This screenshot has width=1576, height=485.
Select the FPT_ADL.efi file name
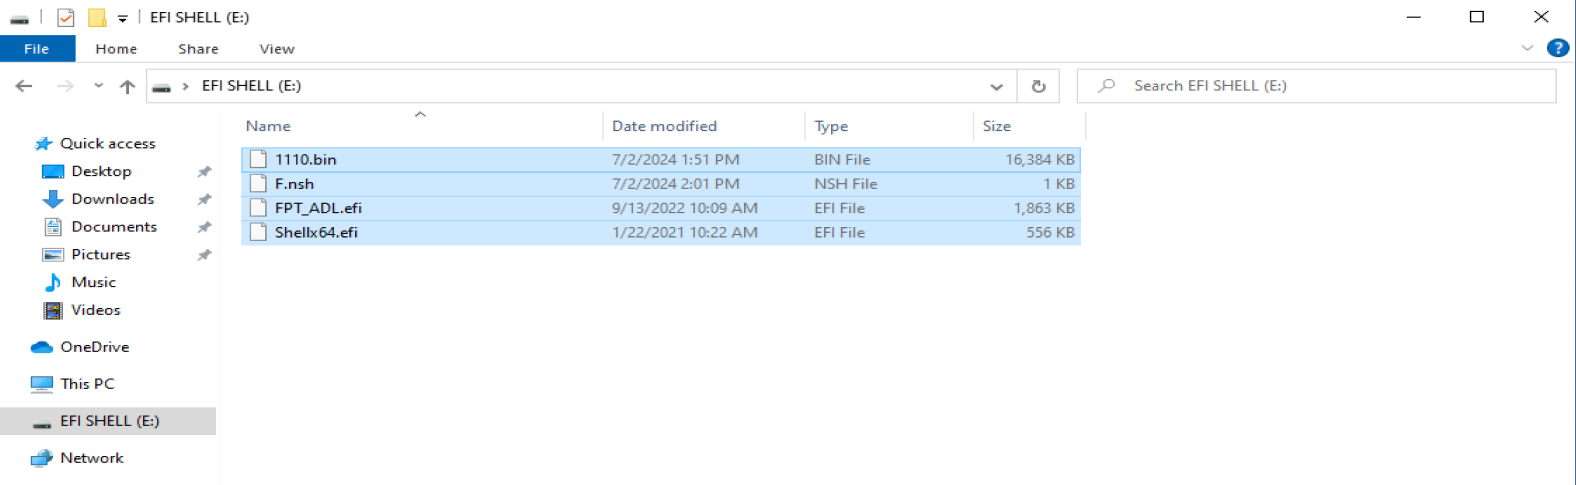[x=318, y=208]
